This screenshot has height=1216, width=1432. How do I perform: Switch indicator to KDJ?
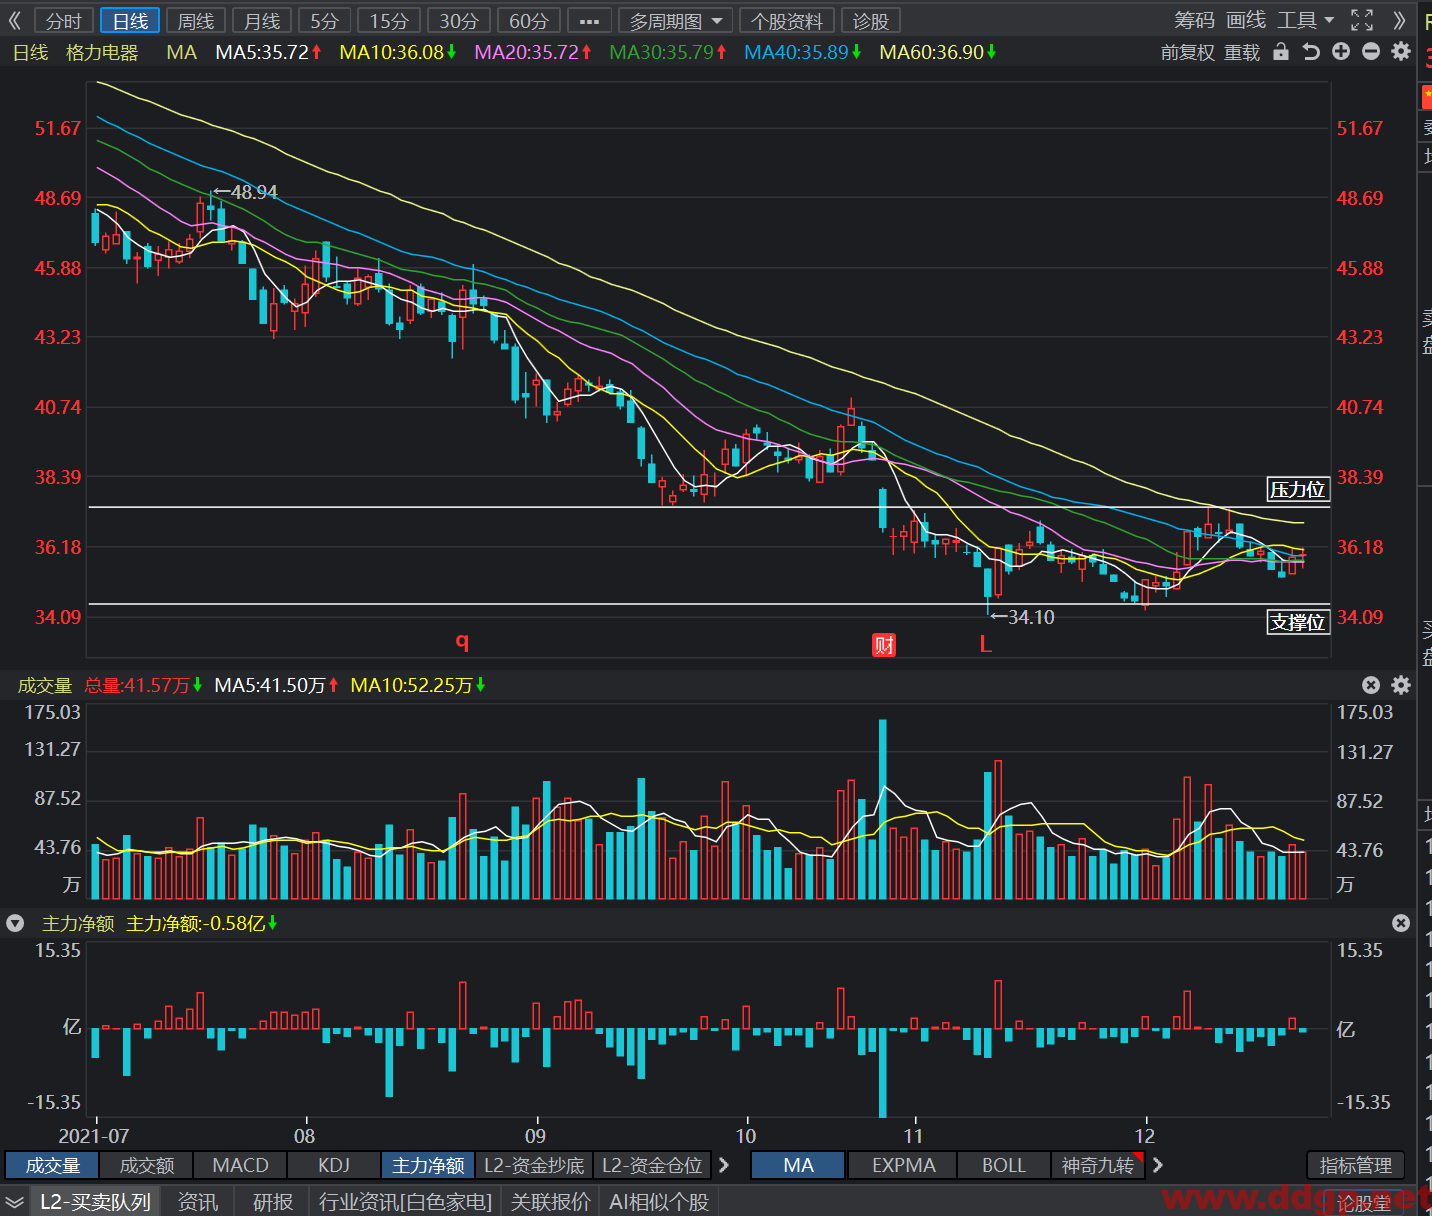pos(334,1165)
